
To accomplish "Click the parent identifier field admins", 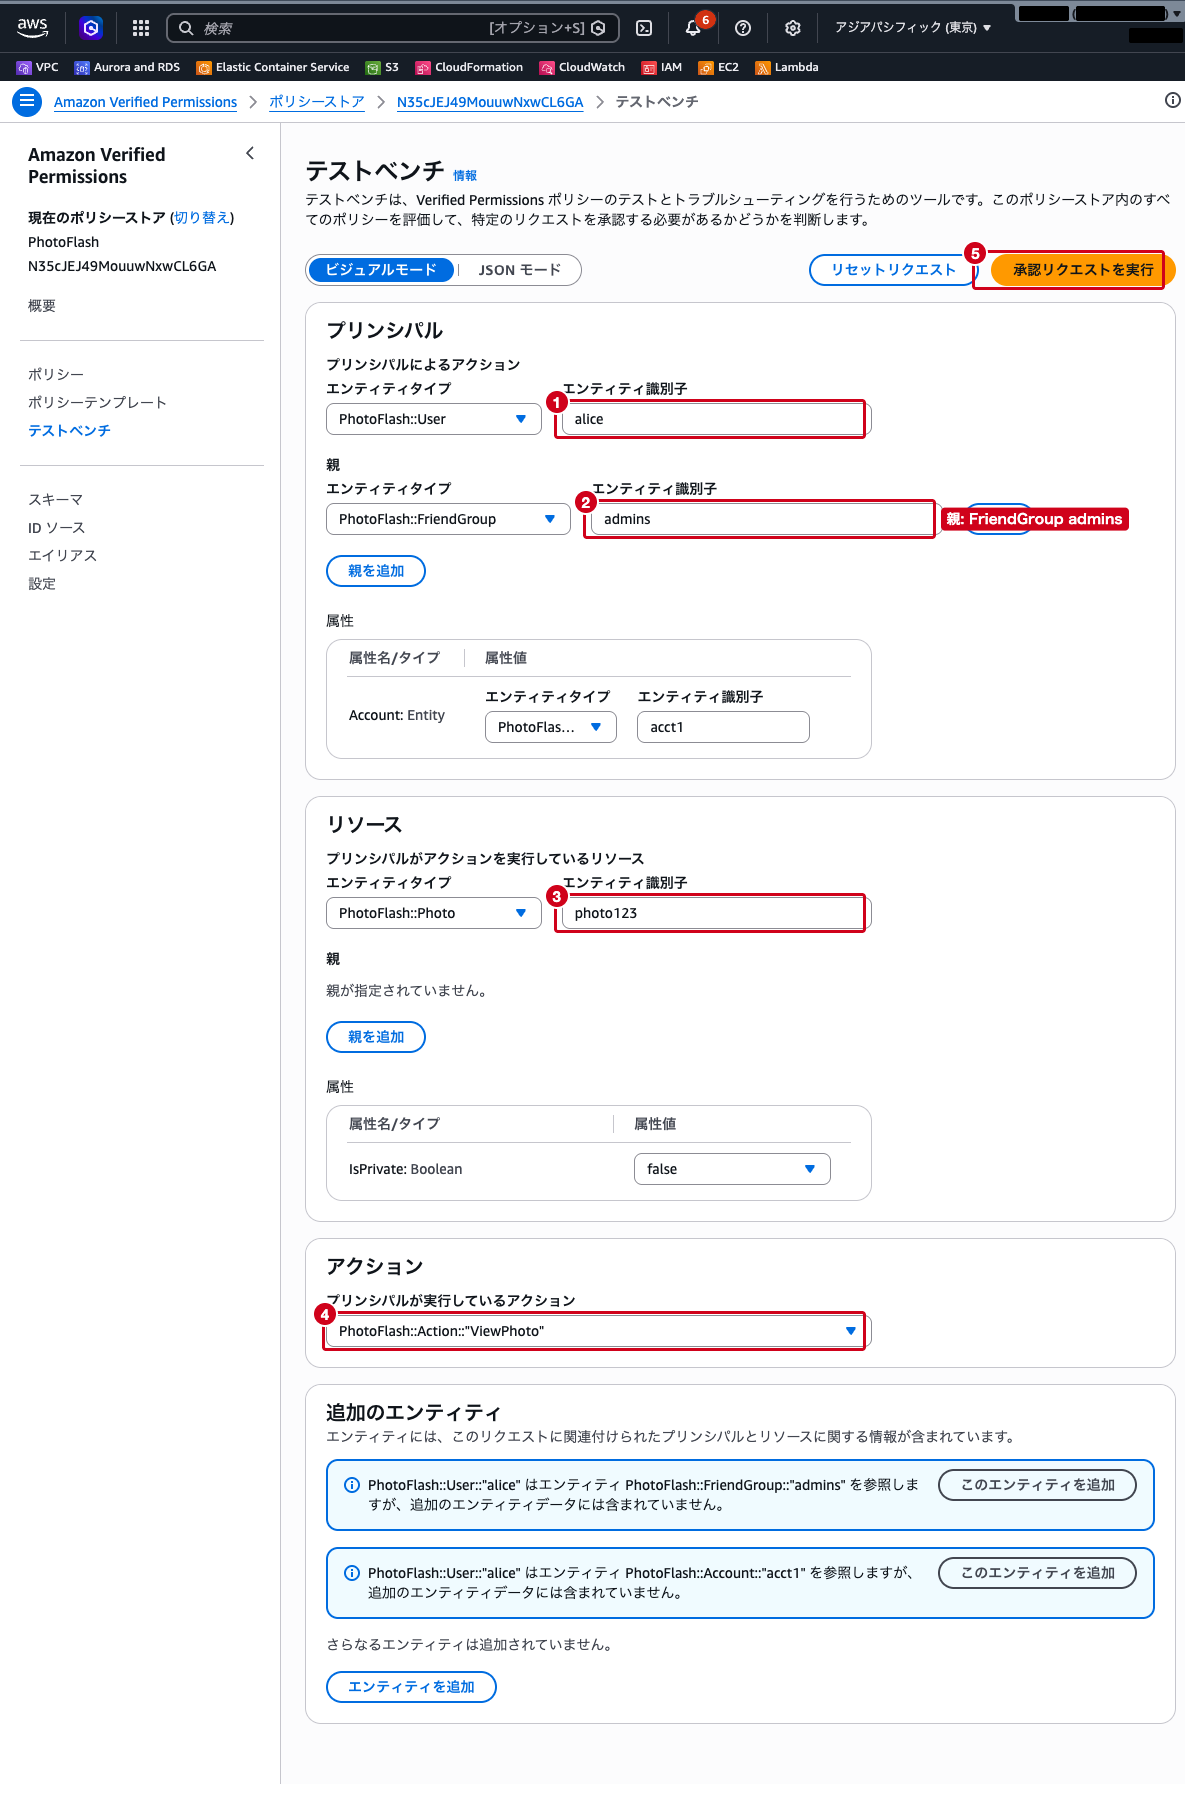I will tap(765, 519).
